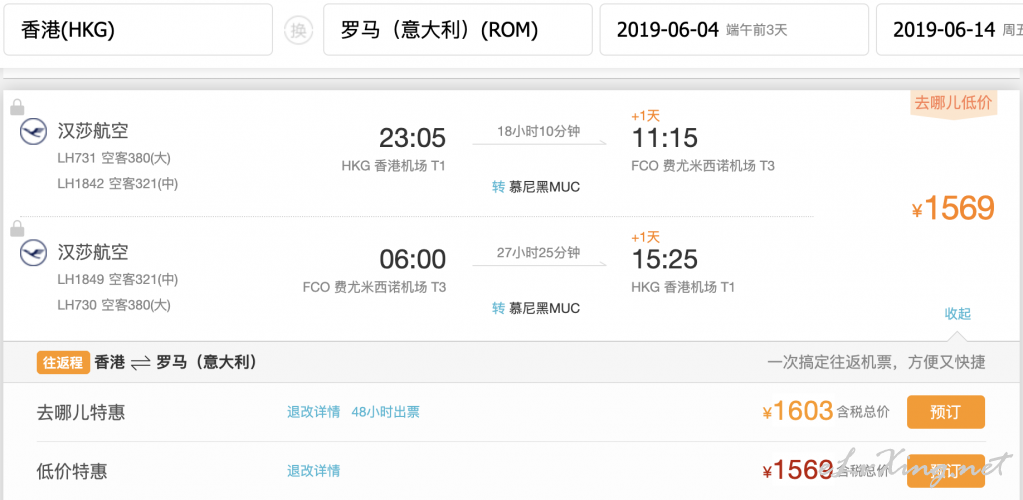Book the 去哪儿特惠 fare at ¥1603
Image resolution: width=1023 pixels, height=500 pixels.
click(945, 412)
